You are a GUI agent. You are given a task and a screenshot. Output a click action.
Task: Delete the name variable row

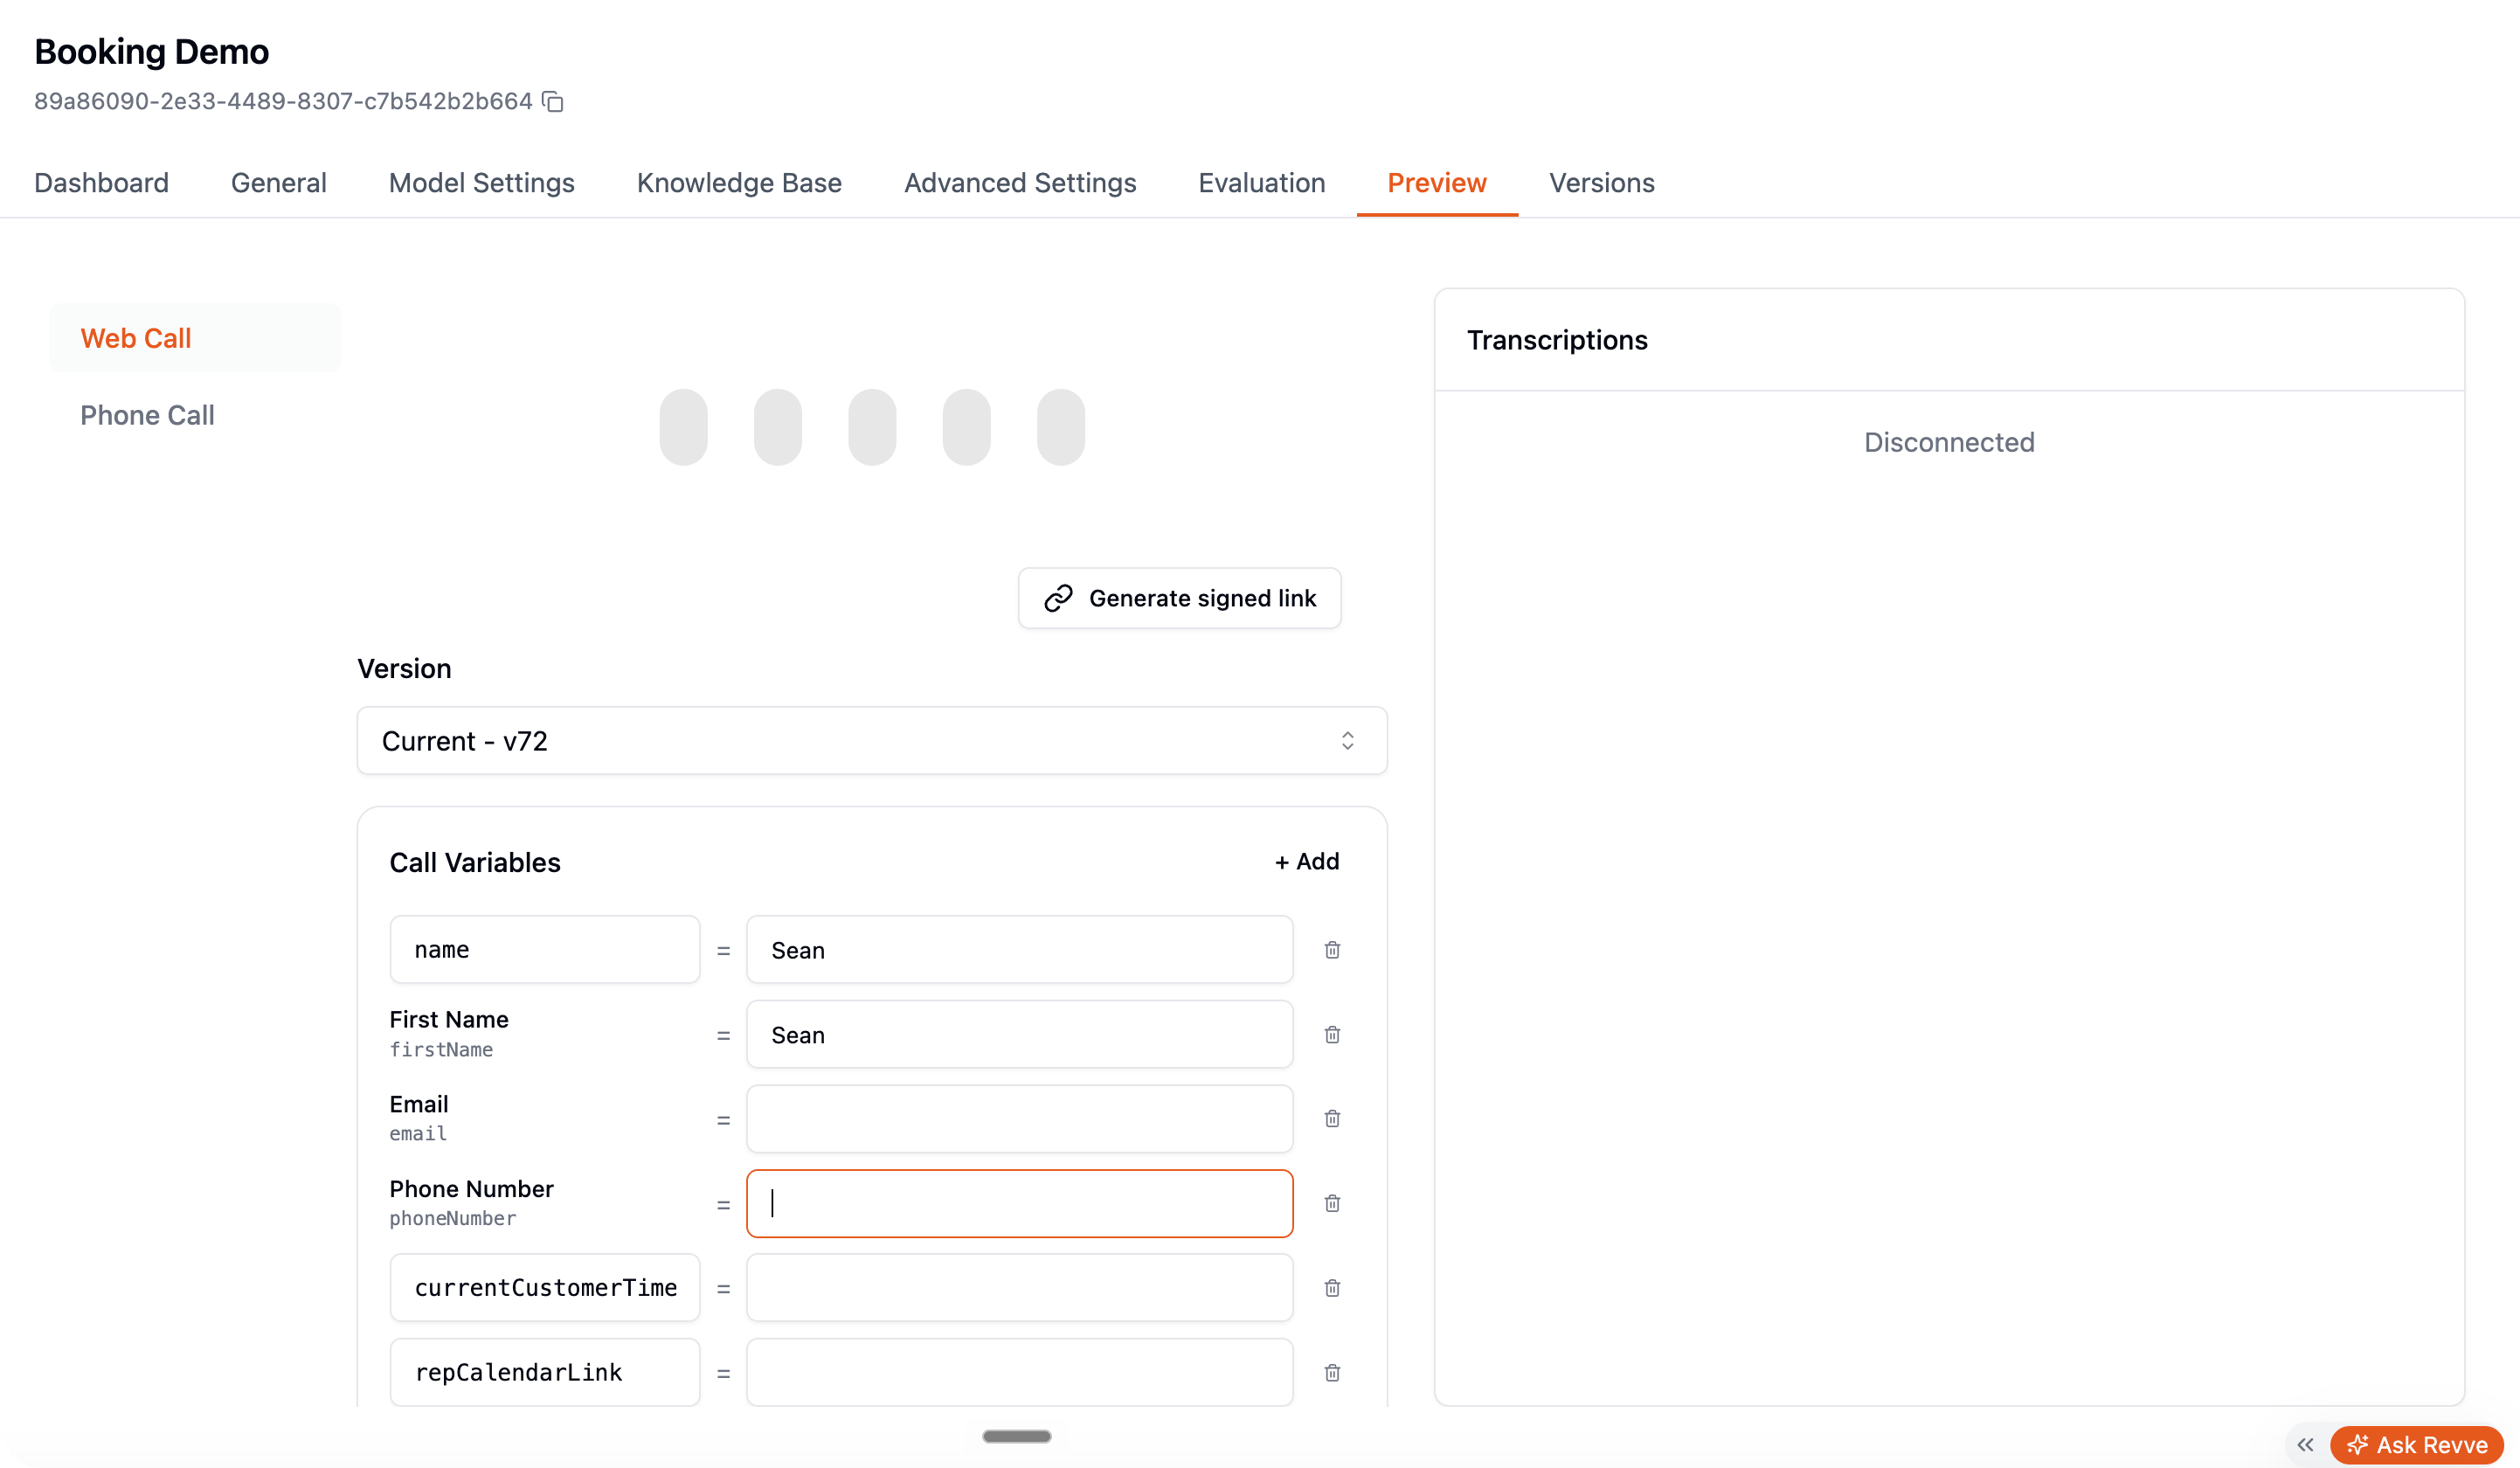pyautogui.click(x=1332, y=949)
